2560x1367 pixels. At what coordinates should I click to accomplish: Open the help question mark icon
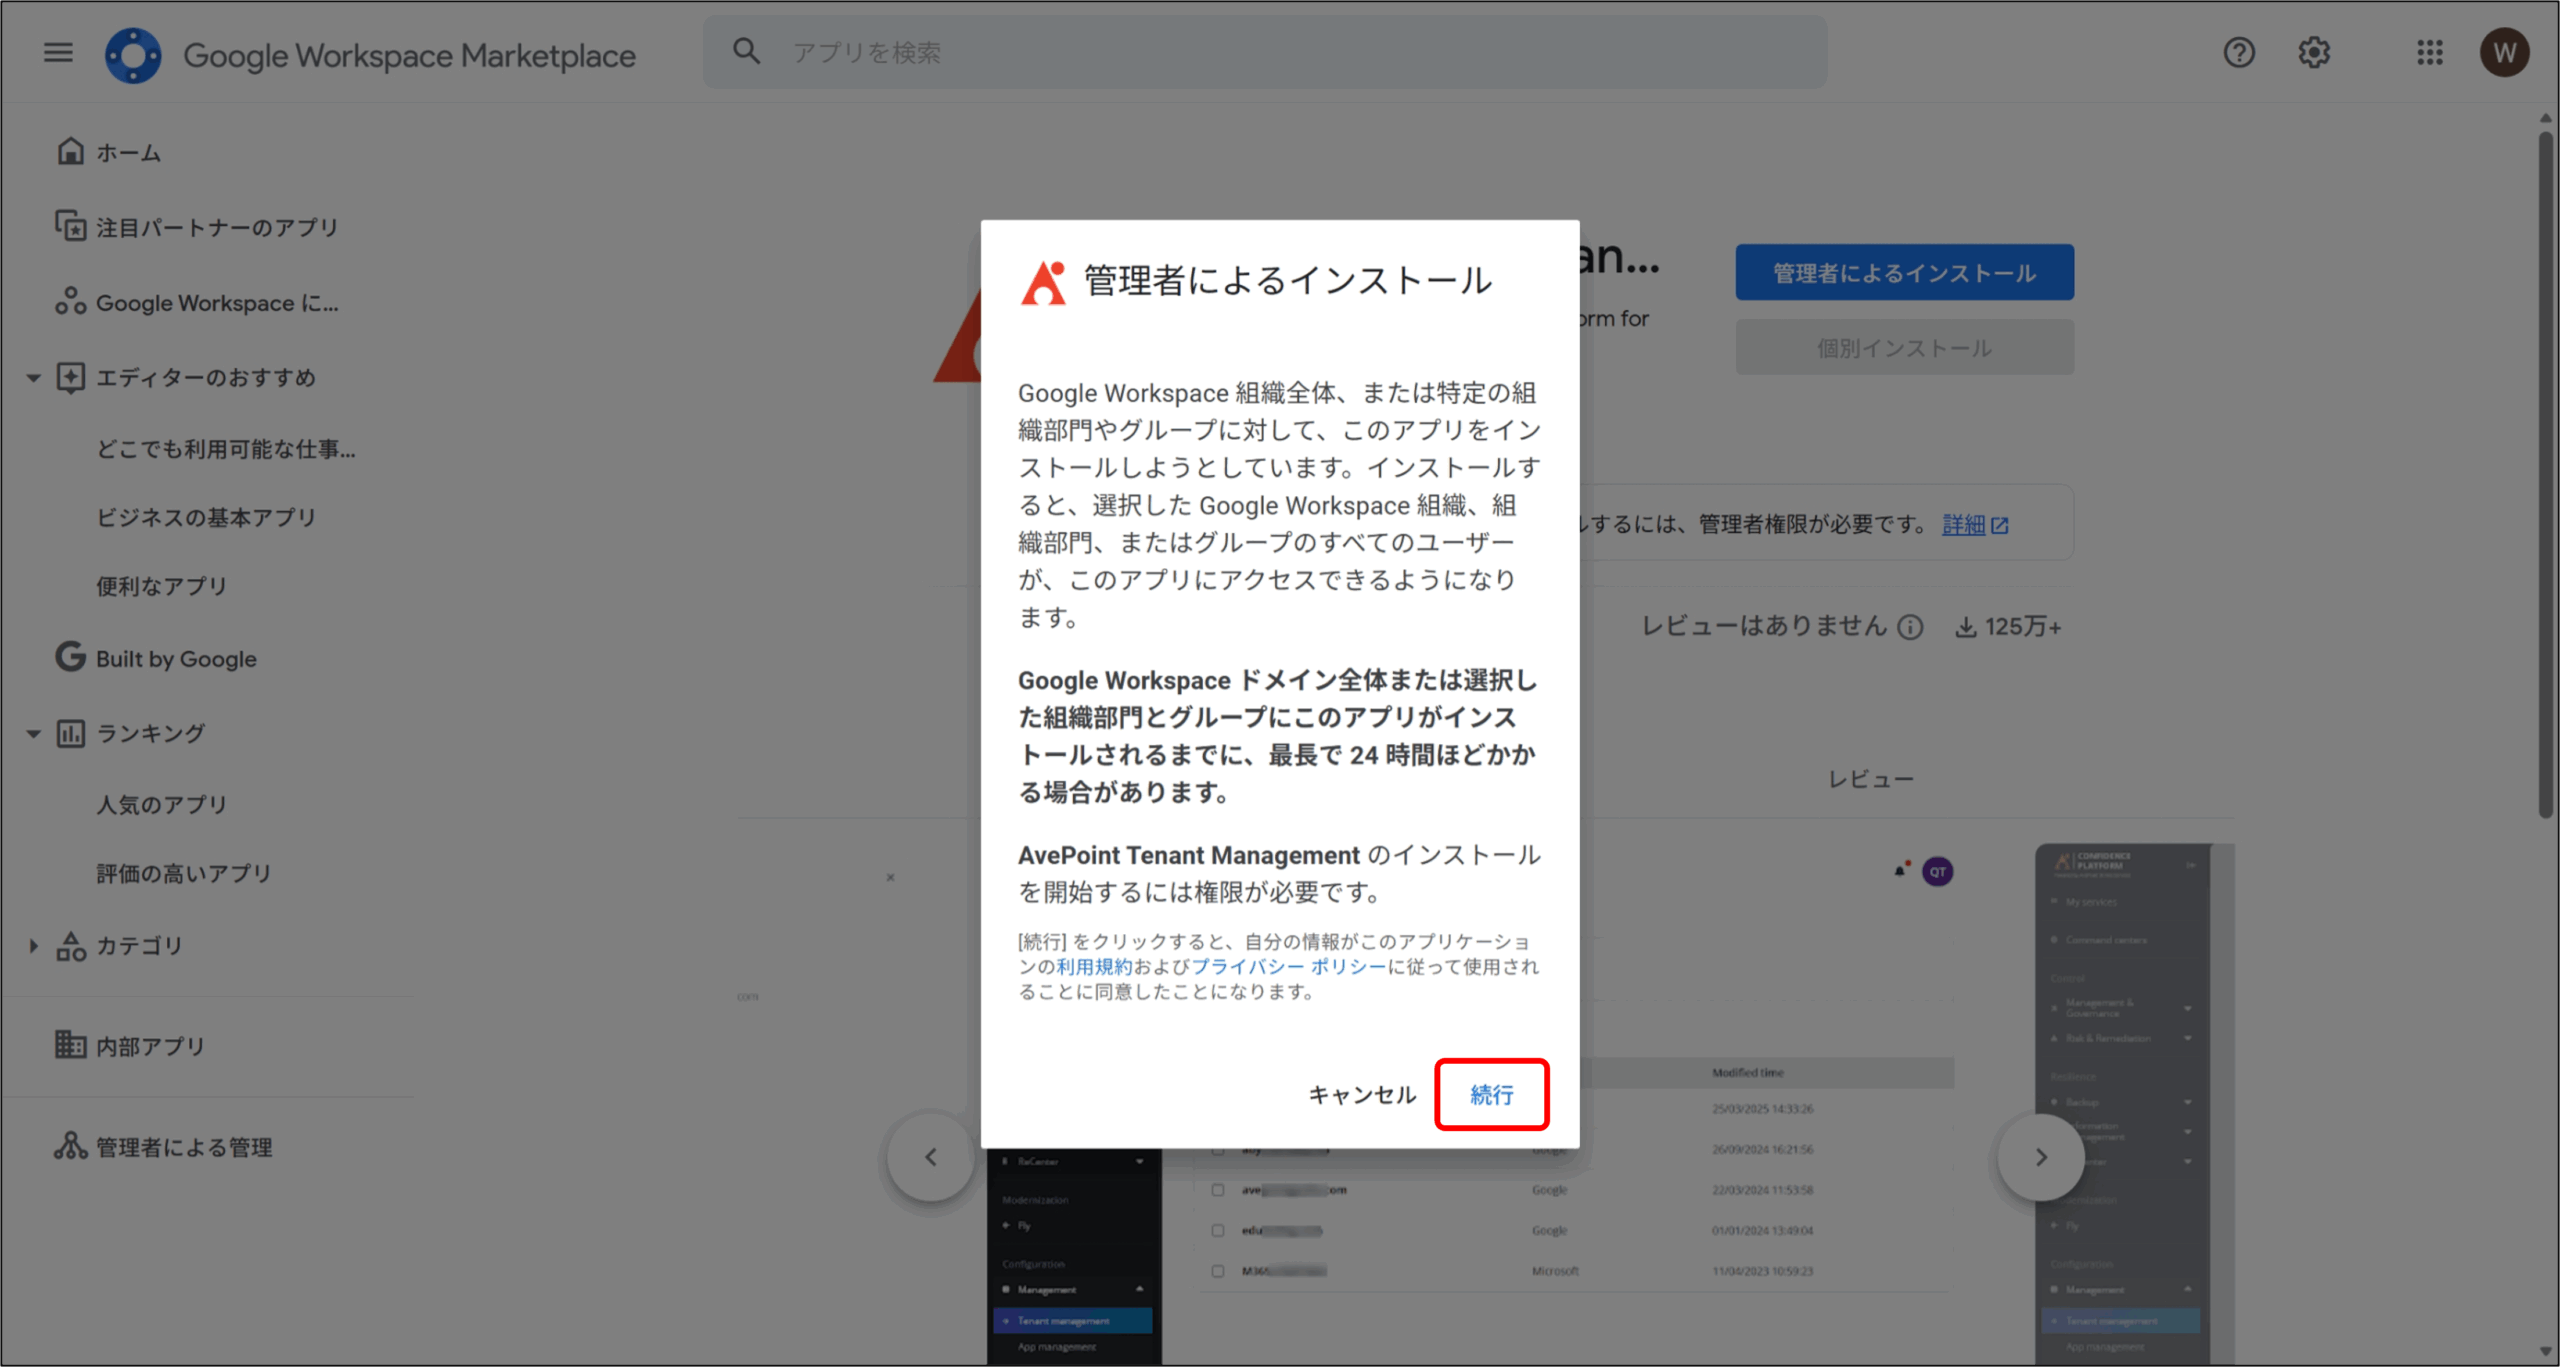coord(2239,52)
